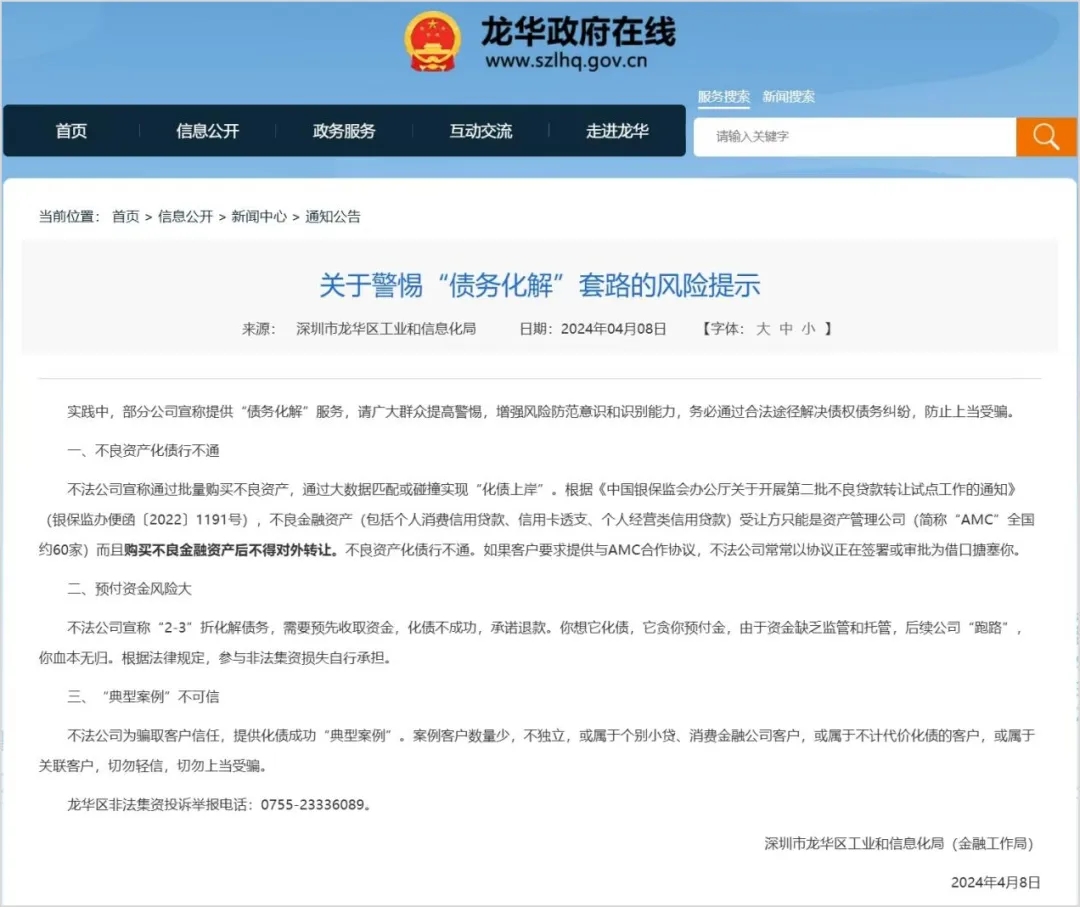Image resolution: width=1080 pixels, height=907 pixels.
Task: Click the orange search magnifier button
Action: pos(1045,136)
